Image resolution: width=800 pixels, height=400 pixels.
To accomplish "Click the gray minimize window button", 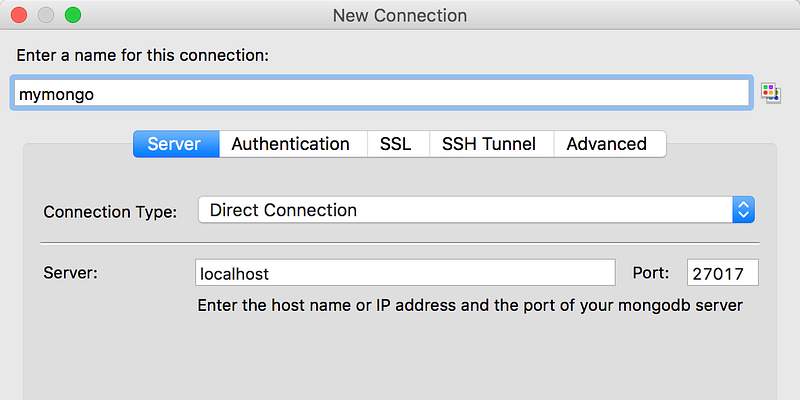I will (46, 15).
